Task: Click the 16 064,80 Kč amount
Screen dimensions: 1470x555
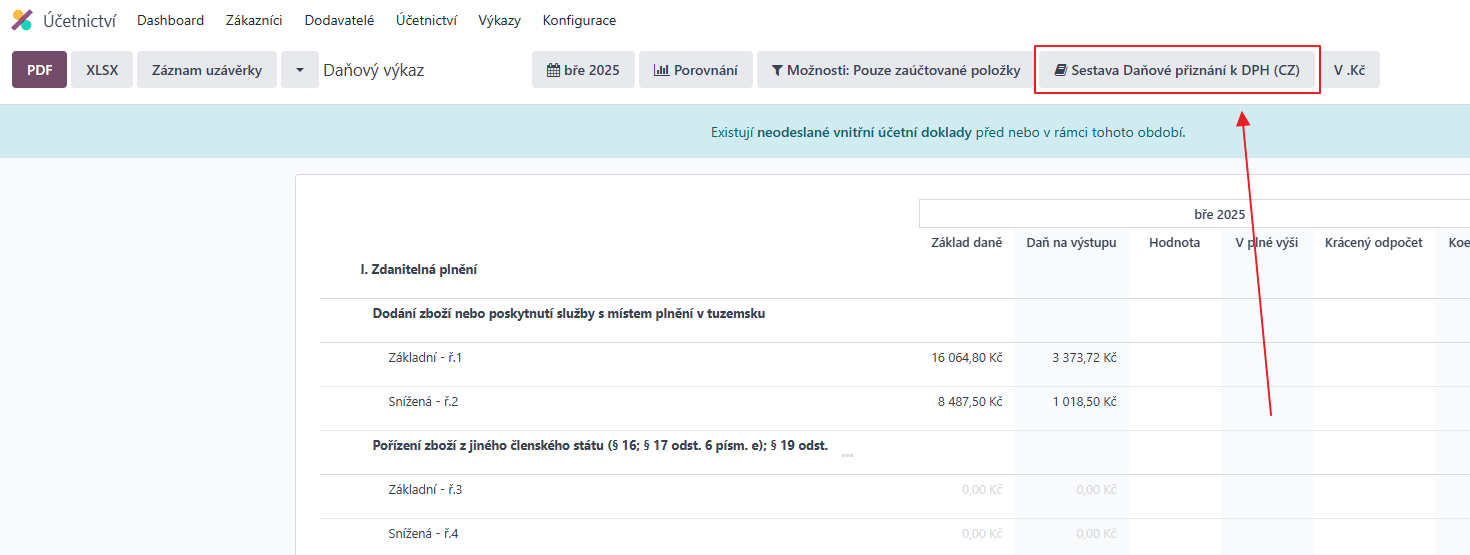Action: [966, 358]
